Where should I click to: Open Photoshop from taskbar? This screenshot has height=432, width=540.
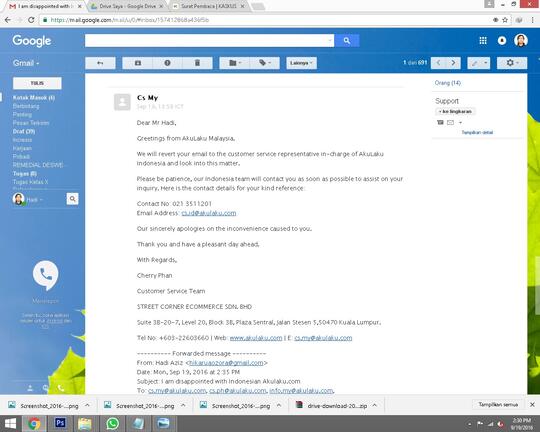(x=60, y=423)
